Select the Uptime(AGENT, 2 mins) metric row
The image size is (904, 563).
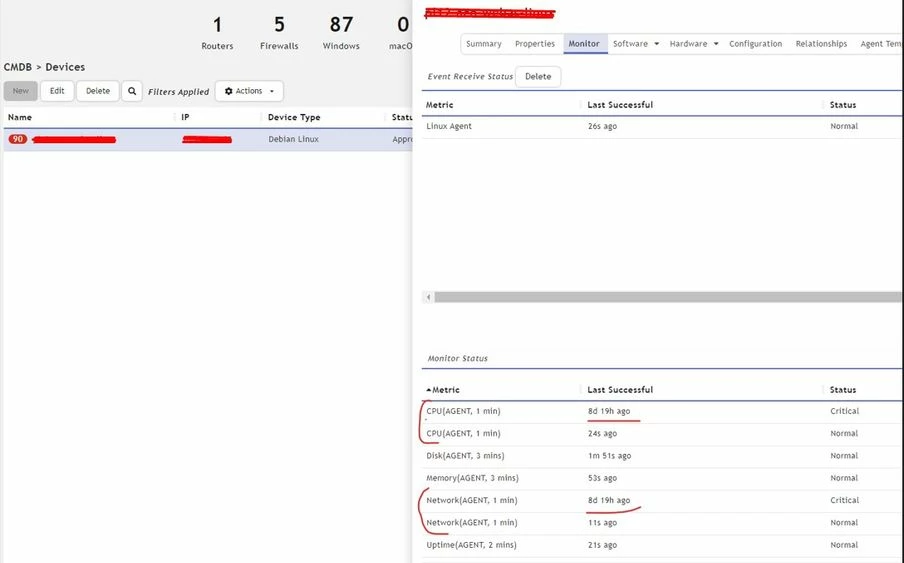click(x=662, y=545)
